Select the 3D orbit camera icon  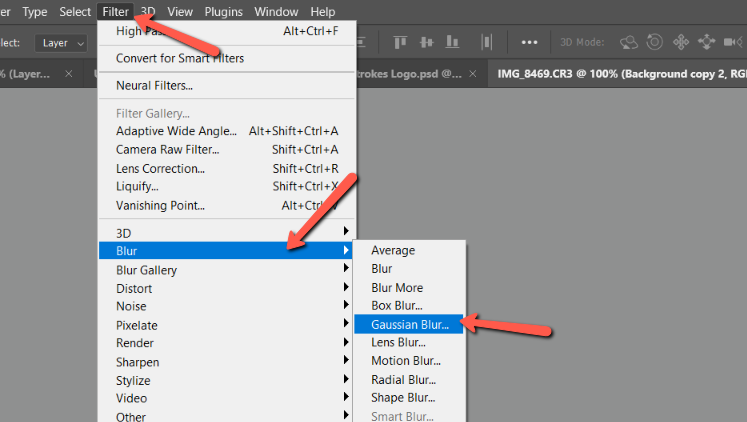pos(630,43)
